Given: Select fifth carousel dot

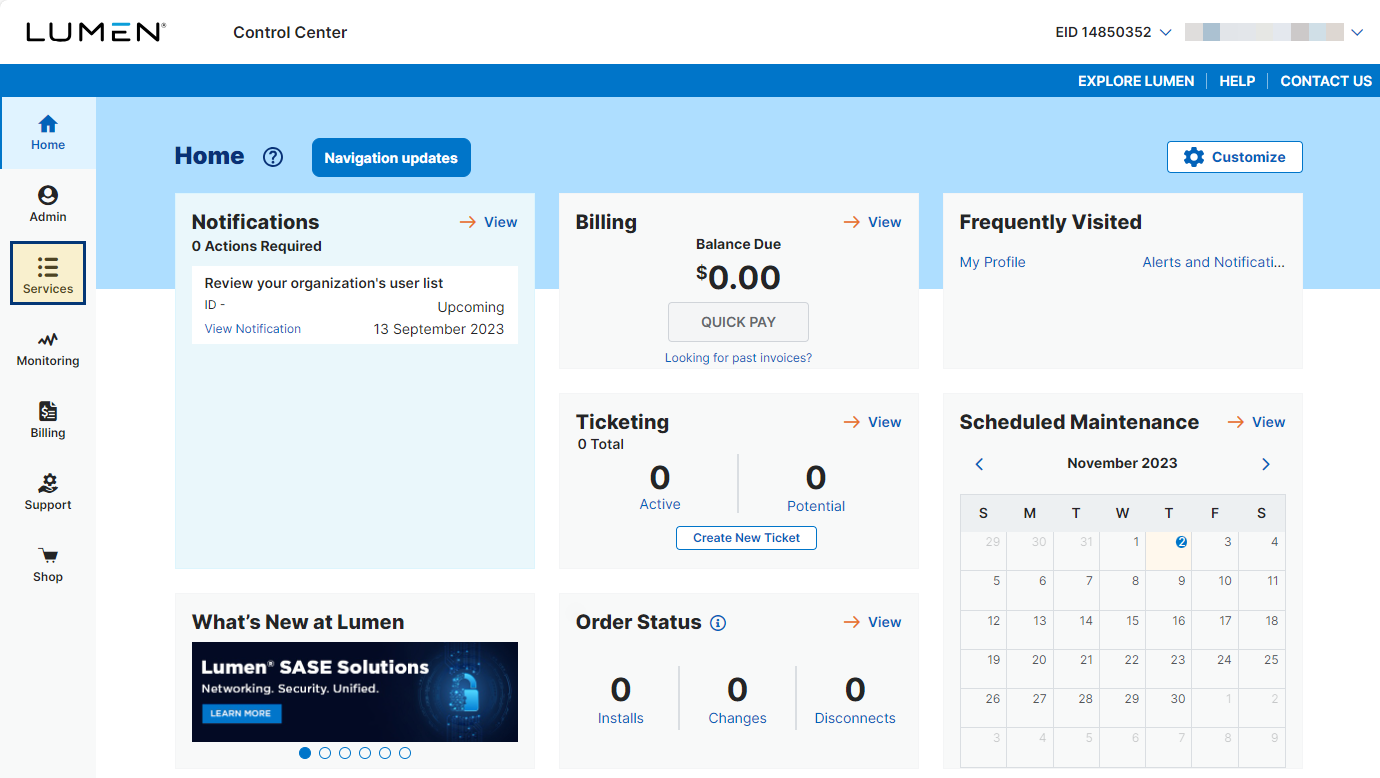Looking at the screenshot, I should 385,753.
